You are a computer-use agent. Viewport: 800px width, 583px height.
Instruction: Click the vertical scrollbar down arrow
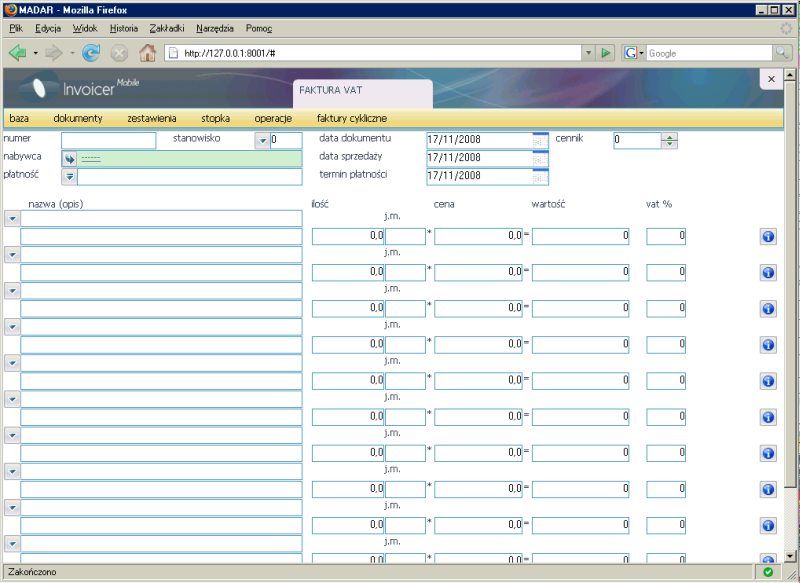point(790,556)
